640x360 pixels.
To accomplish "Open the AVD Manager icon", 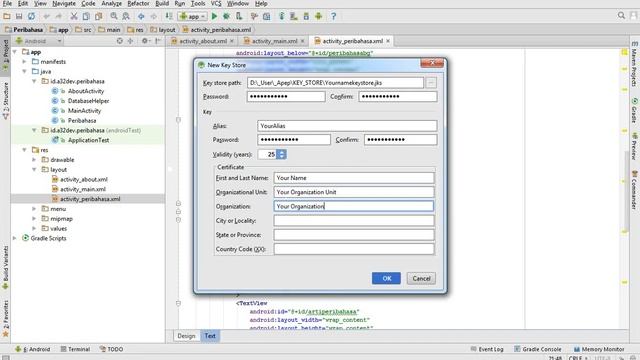I will (293, 16).
